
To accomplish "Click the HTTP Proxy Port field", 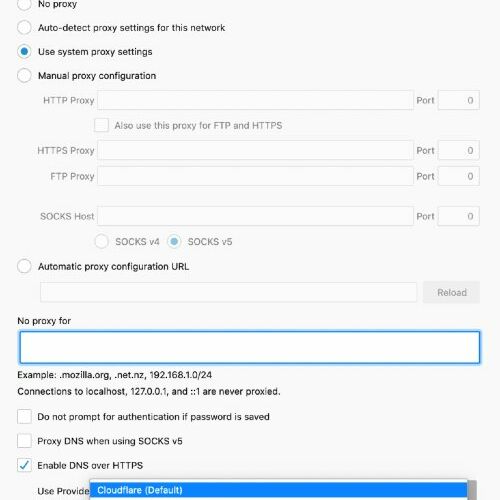I will click(x=459, y=100).
